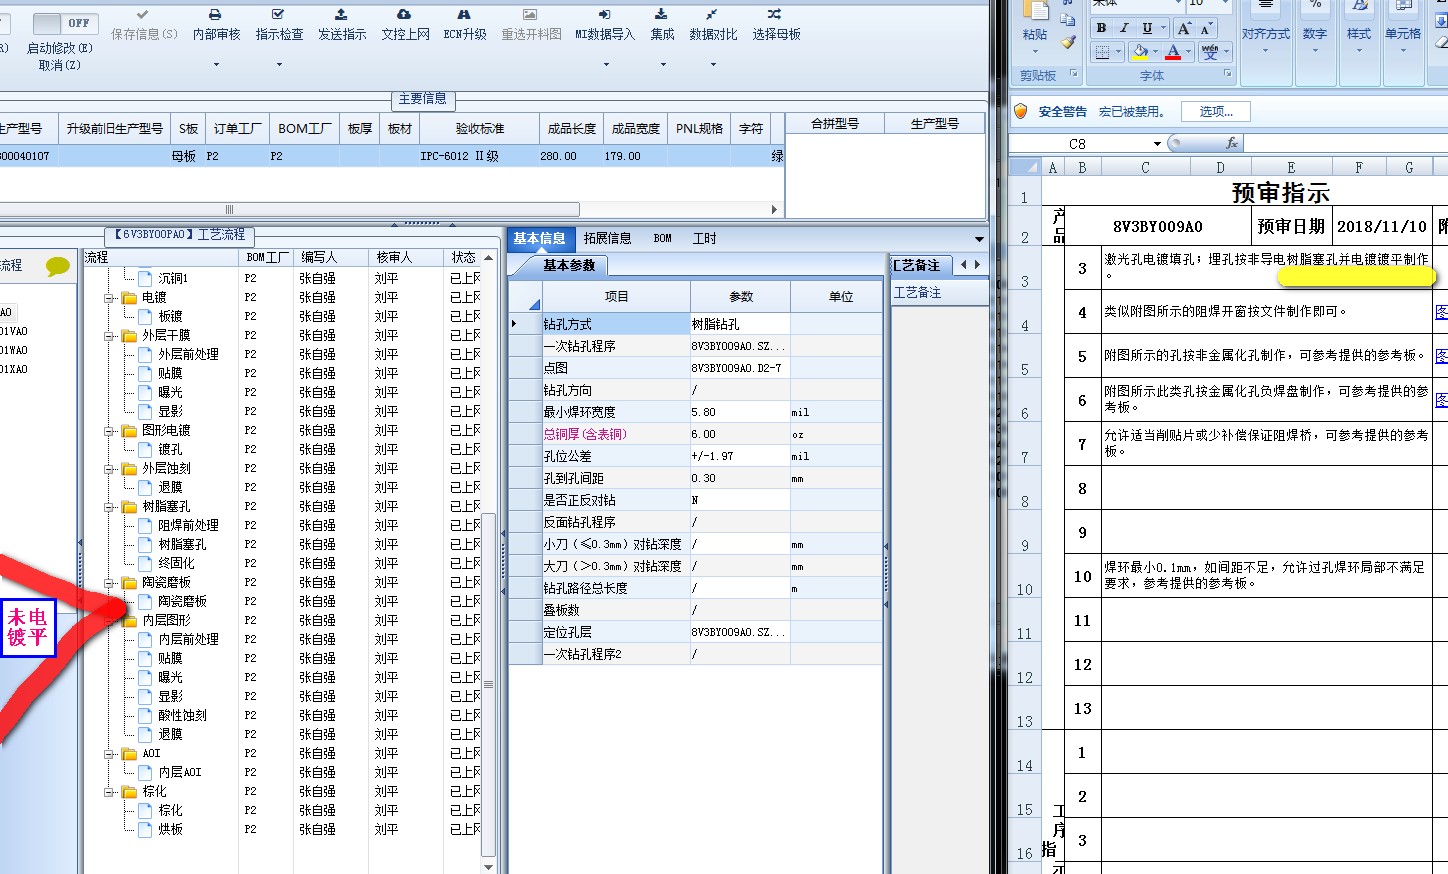Click the 内部审核 printer icon
This screenshot has height=874, width=1448.
(x=215, y=14)
